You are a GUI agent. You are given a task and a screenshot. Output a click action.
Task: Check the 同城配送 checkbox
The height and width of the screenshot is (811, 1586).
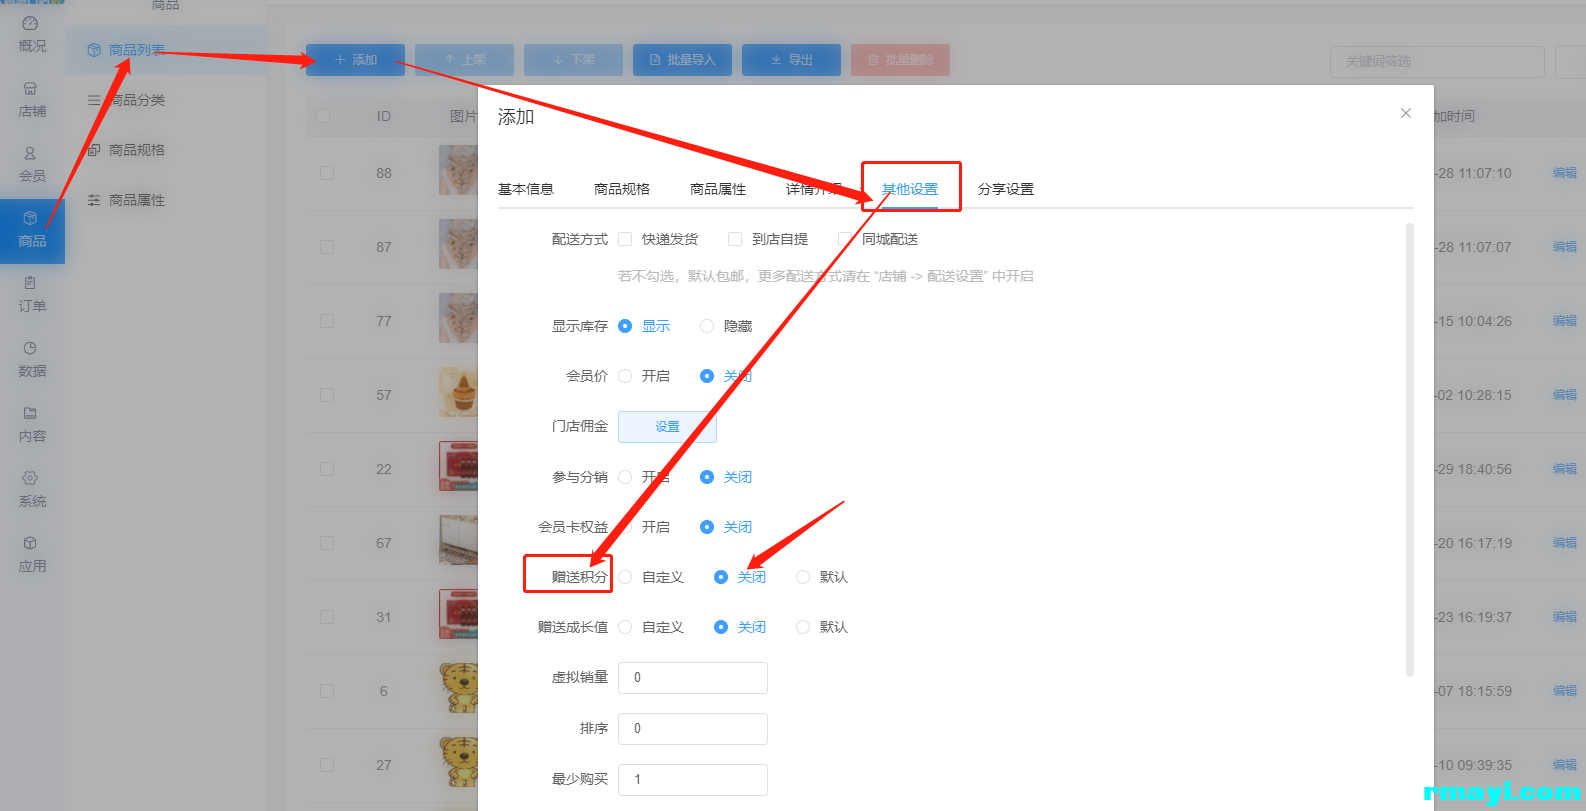pyautogui.click(x=845, y=239)
